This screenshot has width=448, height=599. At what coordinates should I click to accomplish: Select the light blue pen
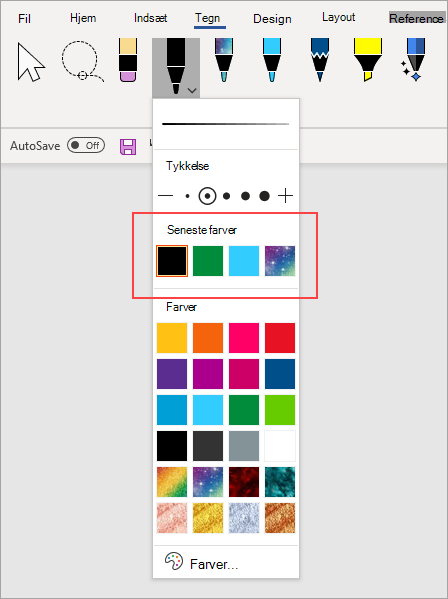coord(272,60)
